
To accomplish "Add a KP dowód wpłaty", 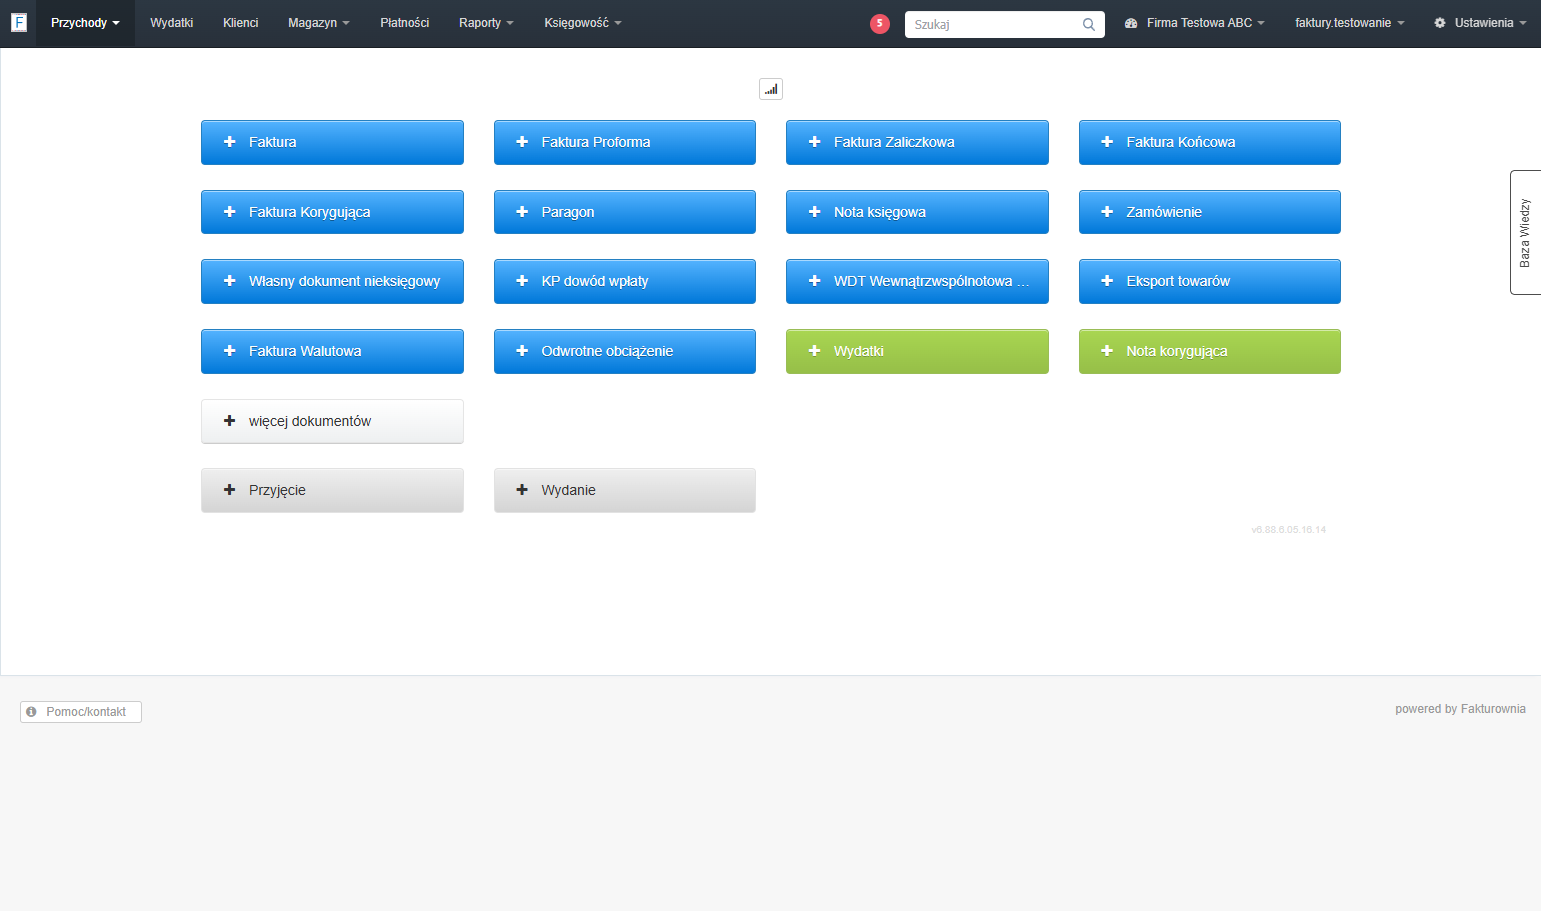I will pos(625,281).
